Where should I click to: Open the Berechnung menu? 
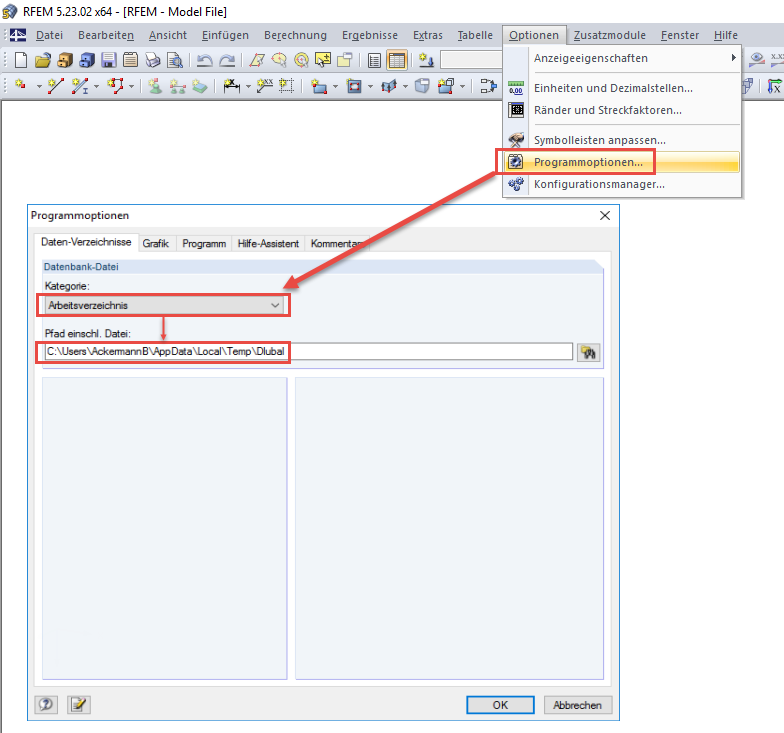coord(296,35)
